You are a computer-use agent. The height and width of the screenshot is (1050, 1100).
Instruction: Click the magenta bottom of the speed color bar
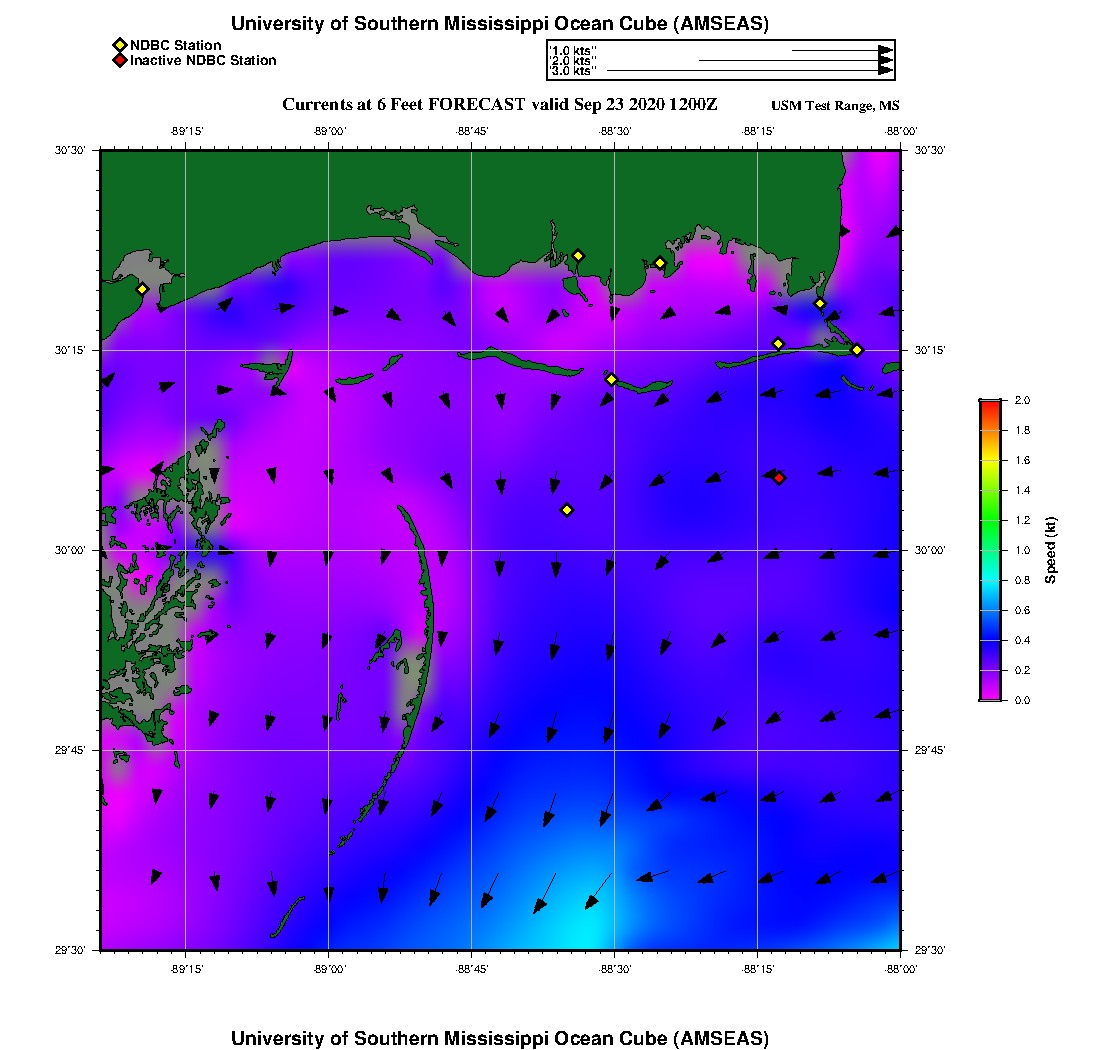coord(990,694)
